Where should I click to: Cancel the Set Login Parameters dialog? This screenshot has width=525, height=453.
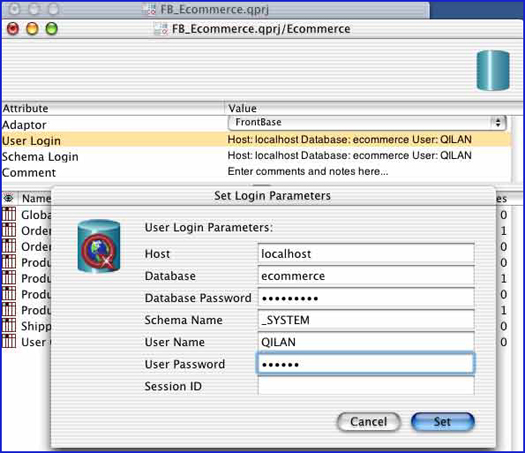tap(368, 422)
